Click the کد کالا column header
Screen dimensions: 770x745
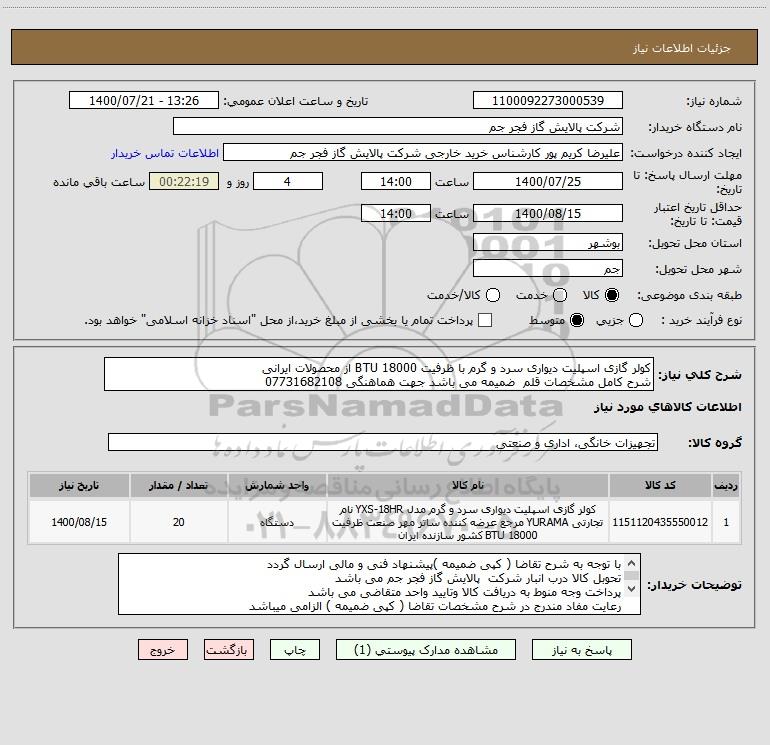point(660,485)
